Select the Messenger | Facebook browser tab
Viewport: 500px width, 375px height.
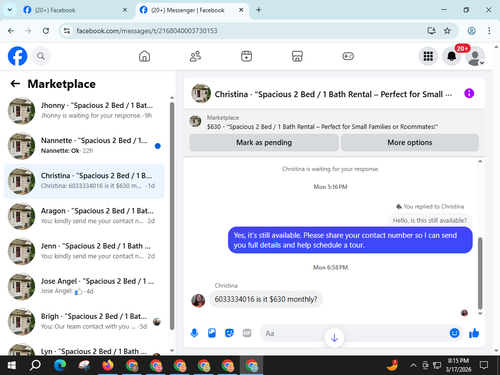192,10
